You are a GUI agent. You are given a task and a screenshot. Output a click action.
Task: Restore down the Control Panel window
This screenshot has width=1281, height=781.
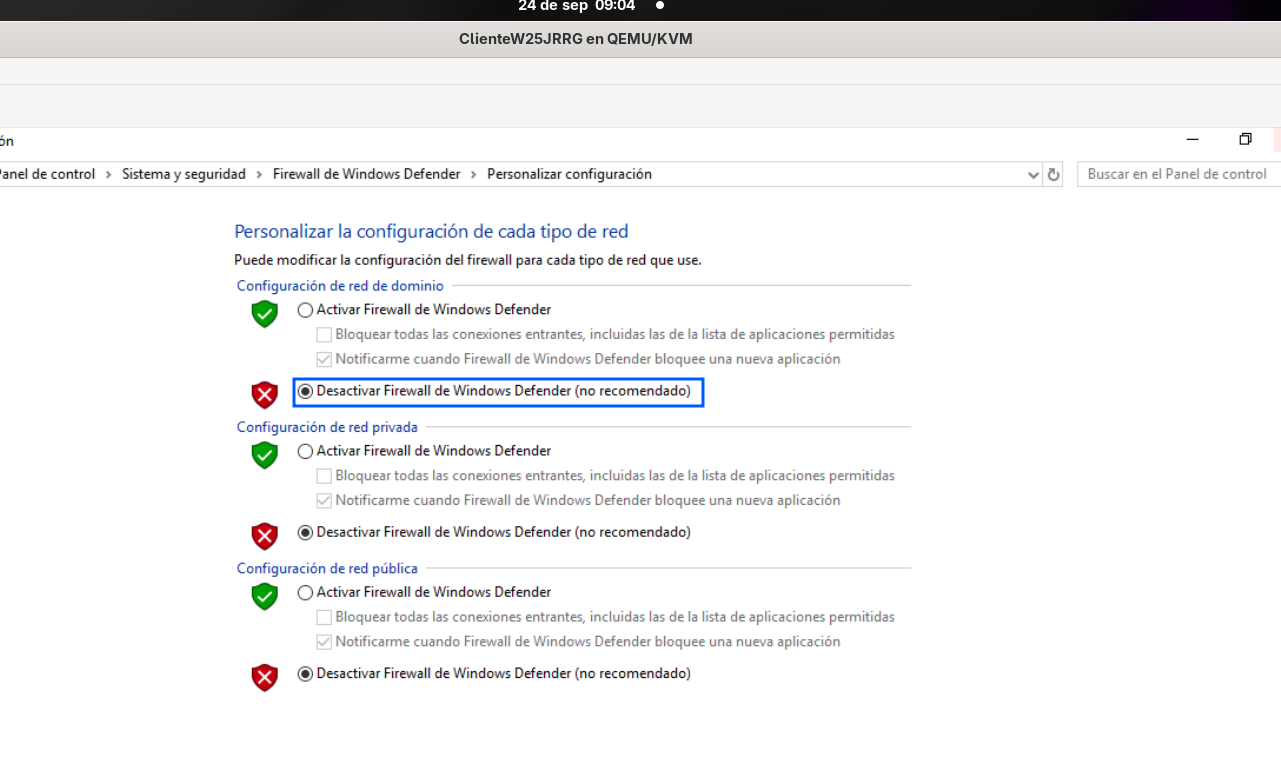1245,140
